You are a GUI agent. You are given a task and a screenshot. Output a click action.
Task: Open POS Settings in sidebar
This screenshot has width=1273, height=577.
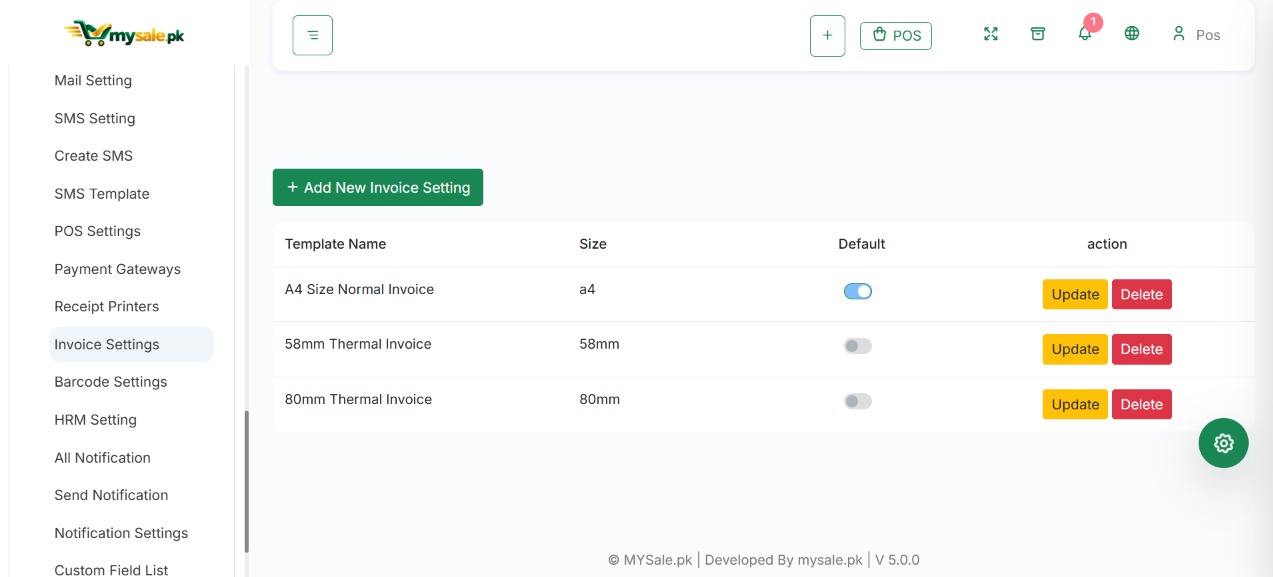point(98,231)
